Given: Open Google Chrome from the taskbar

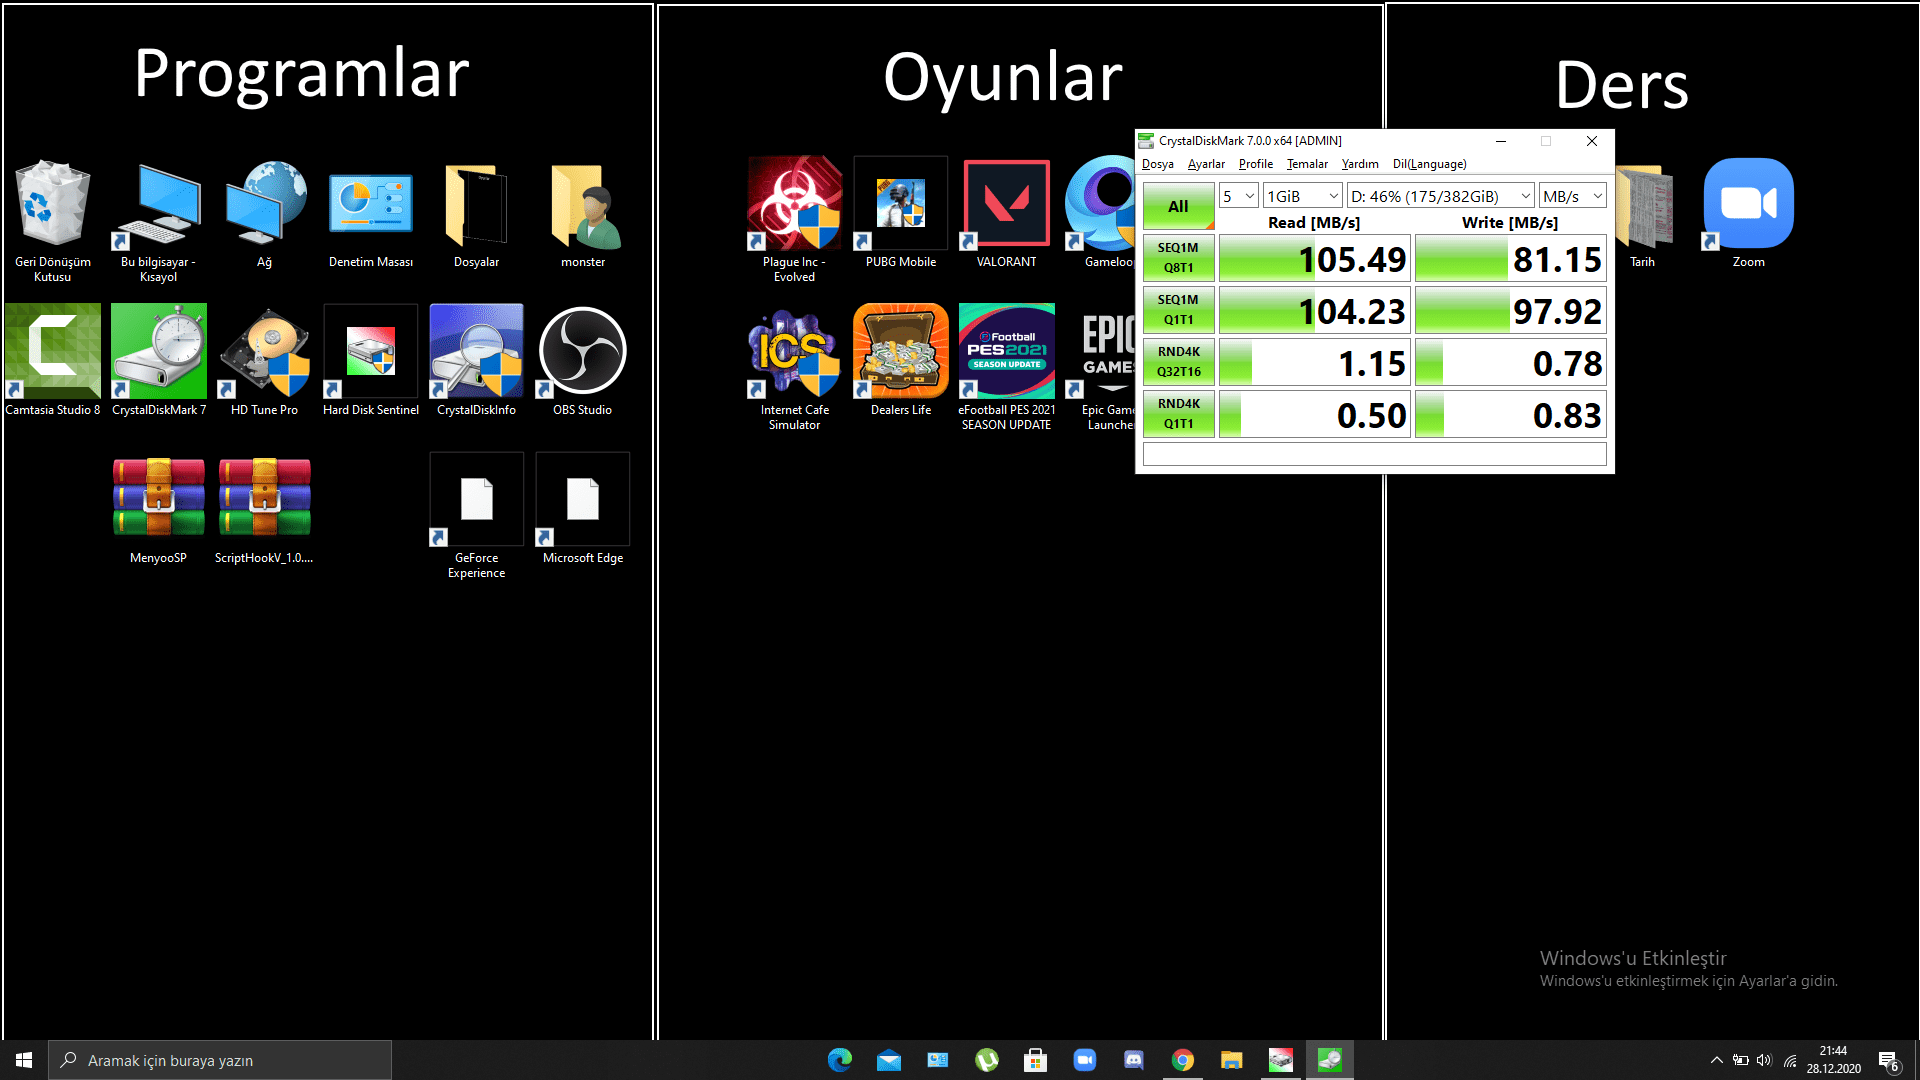Looking at the screenshot, I should coord(1183,1059).
